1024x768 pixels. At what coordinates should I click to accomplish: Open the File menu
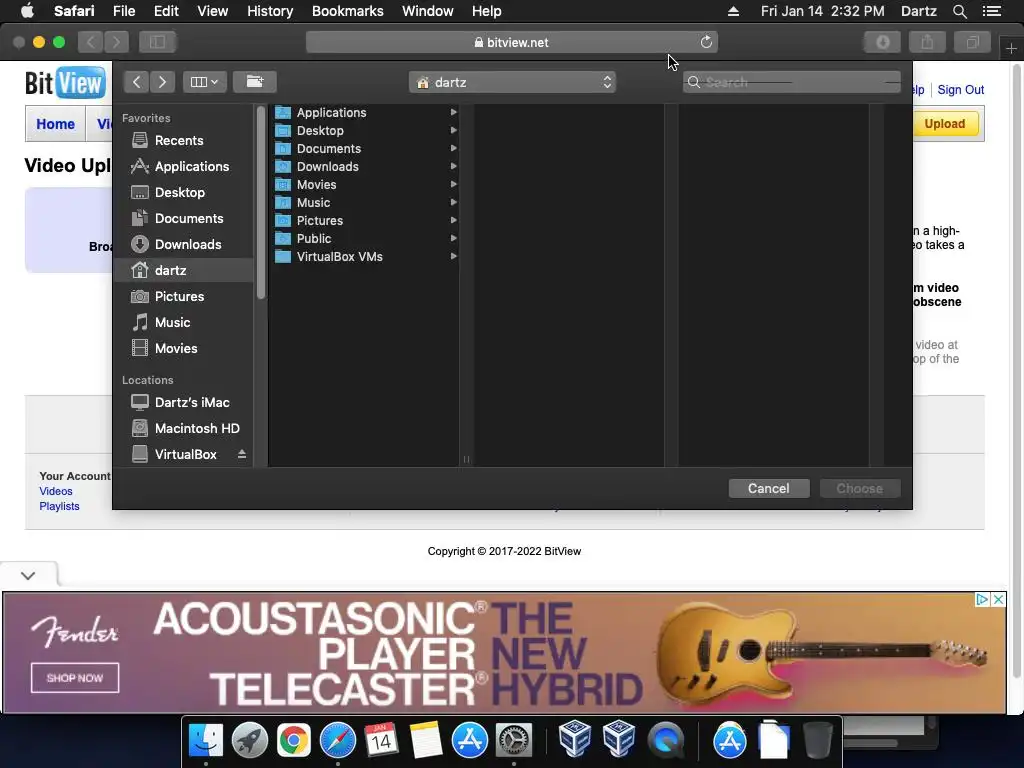(123, 11)
